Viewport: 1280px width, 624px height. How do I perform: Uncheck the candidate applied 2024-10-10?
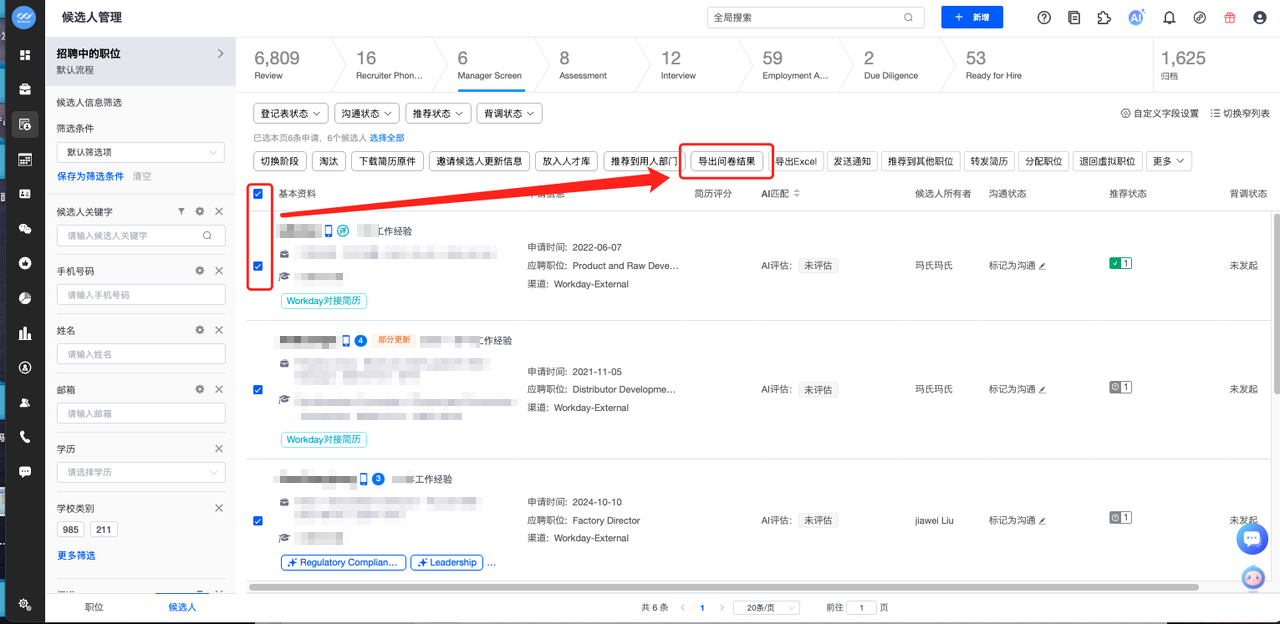pyautogui.click(x=258, y=520)
